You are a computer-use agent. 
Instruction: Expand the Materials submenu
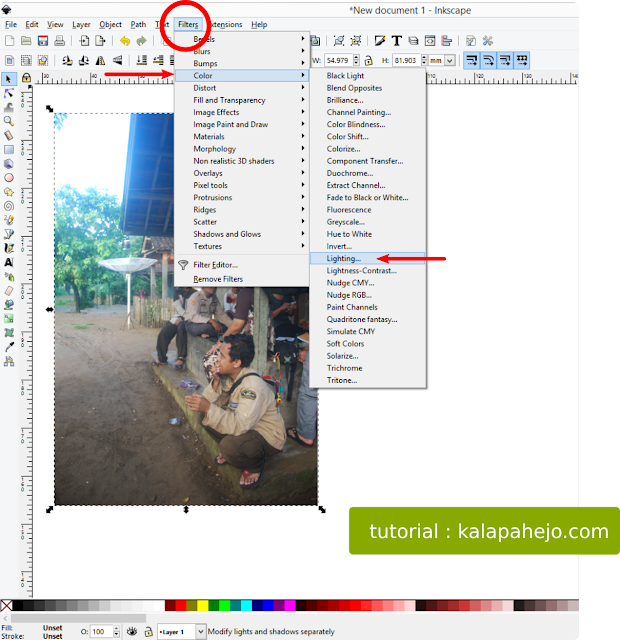point(241,137)
